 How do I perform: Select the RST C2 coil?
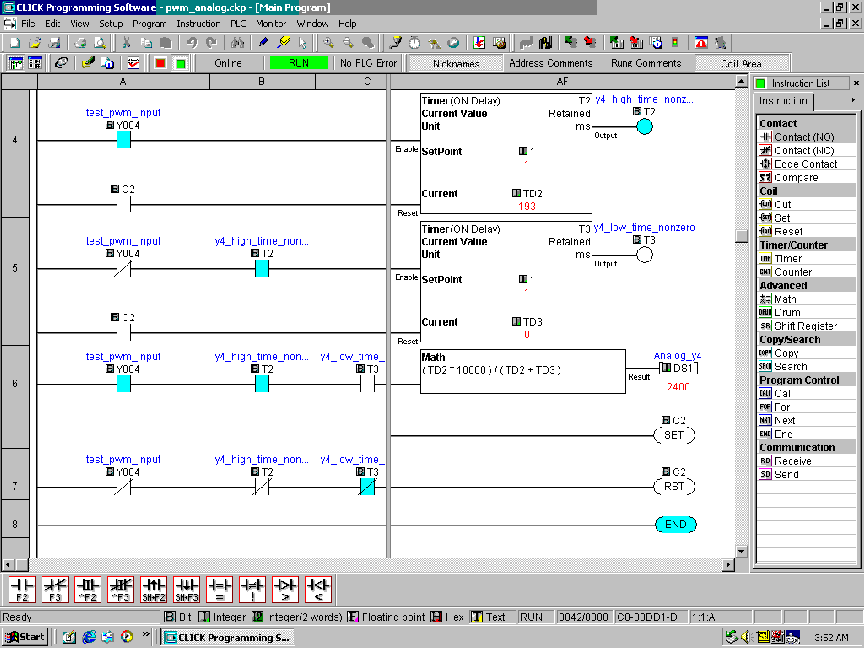point(674,486)
